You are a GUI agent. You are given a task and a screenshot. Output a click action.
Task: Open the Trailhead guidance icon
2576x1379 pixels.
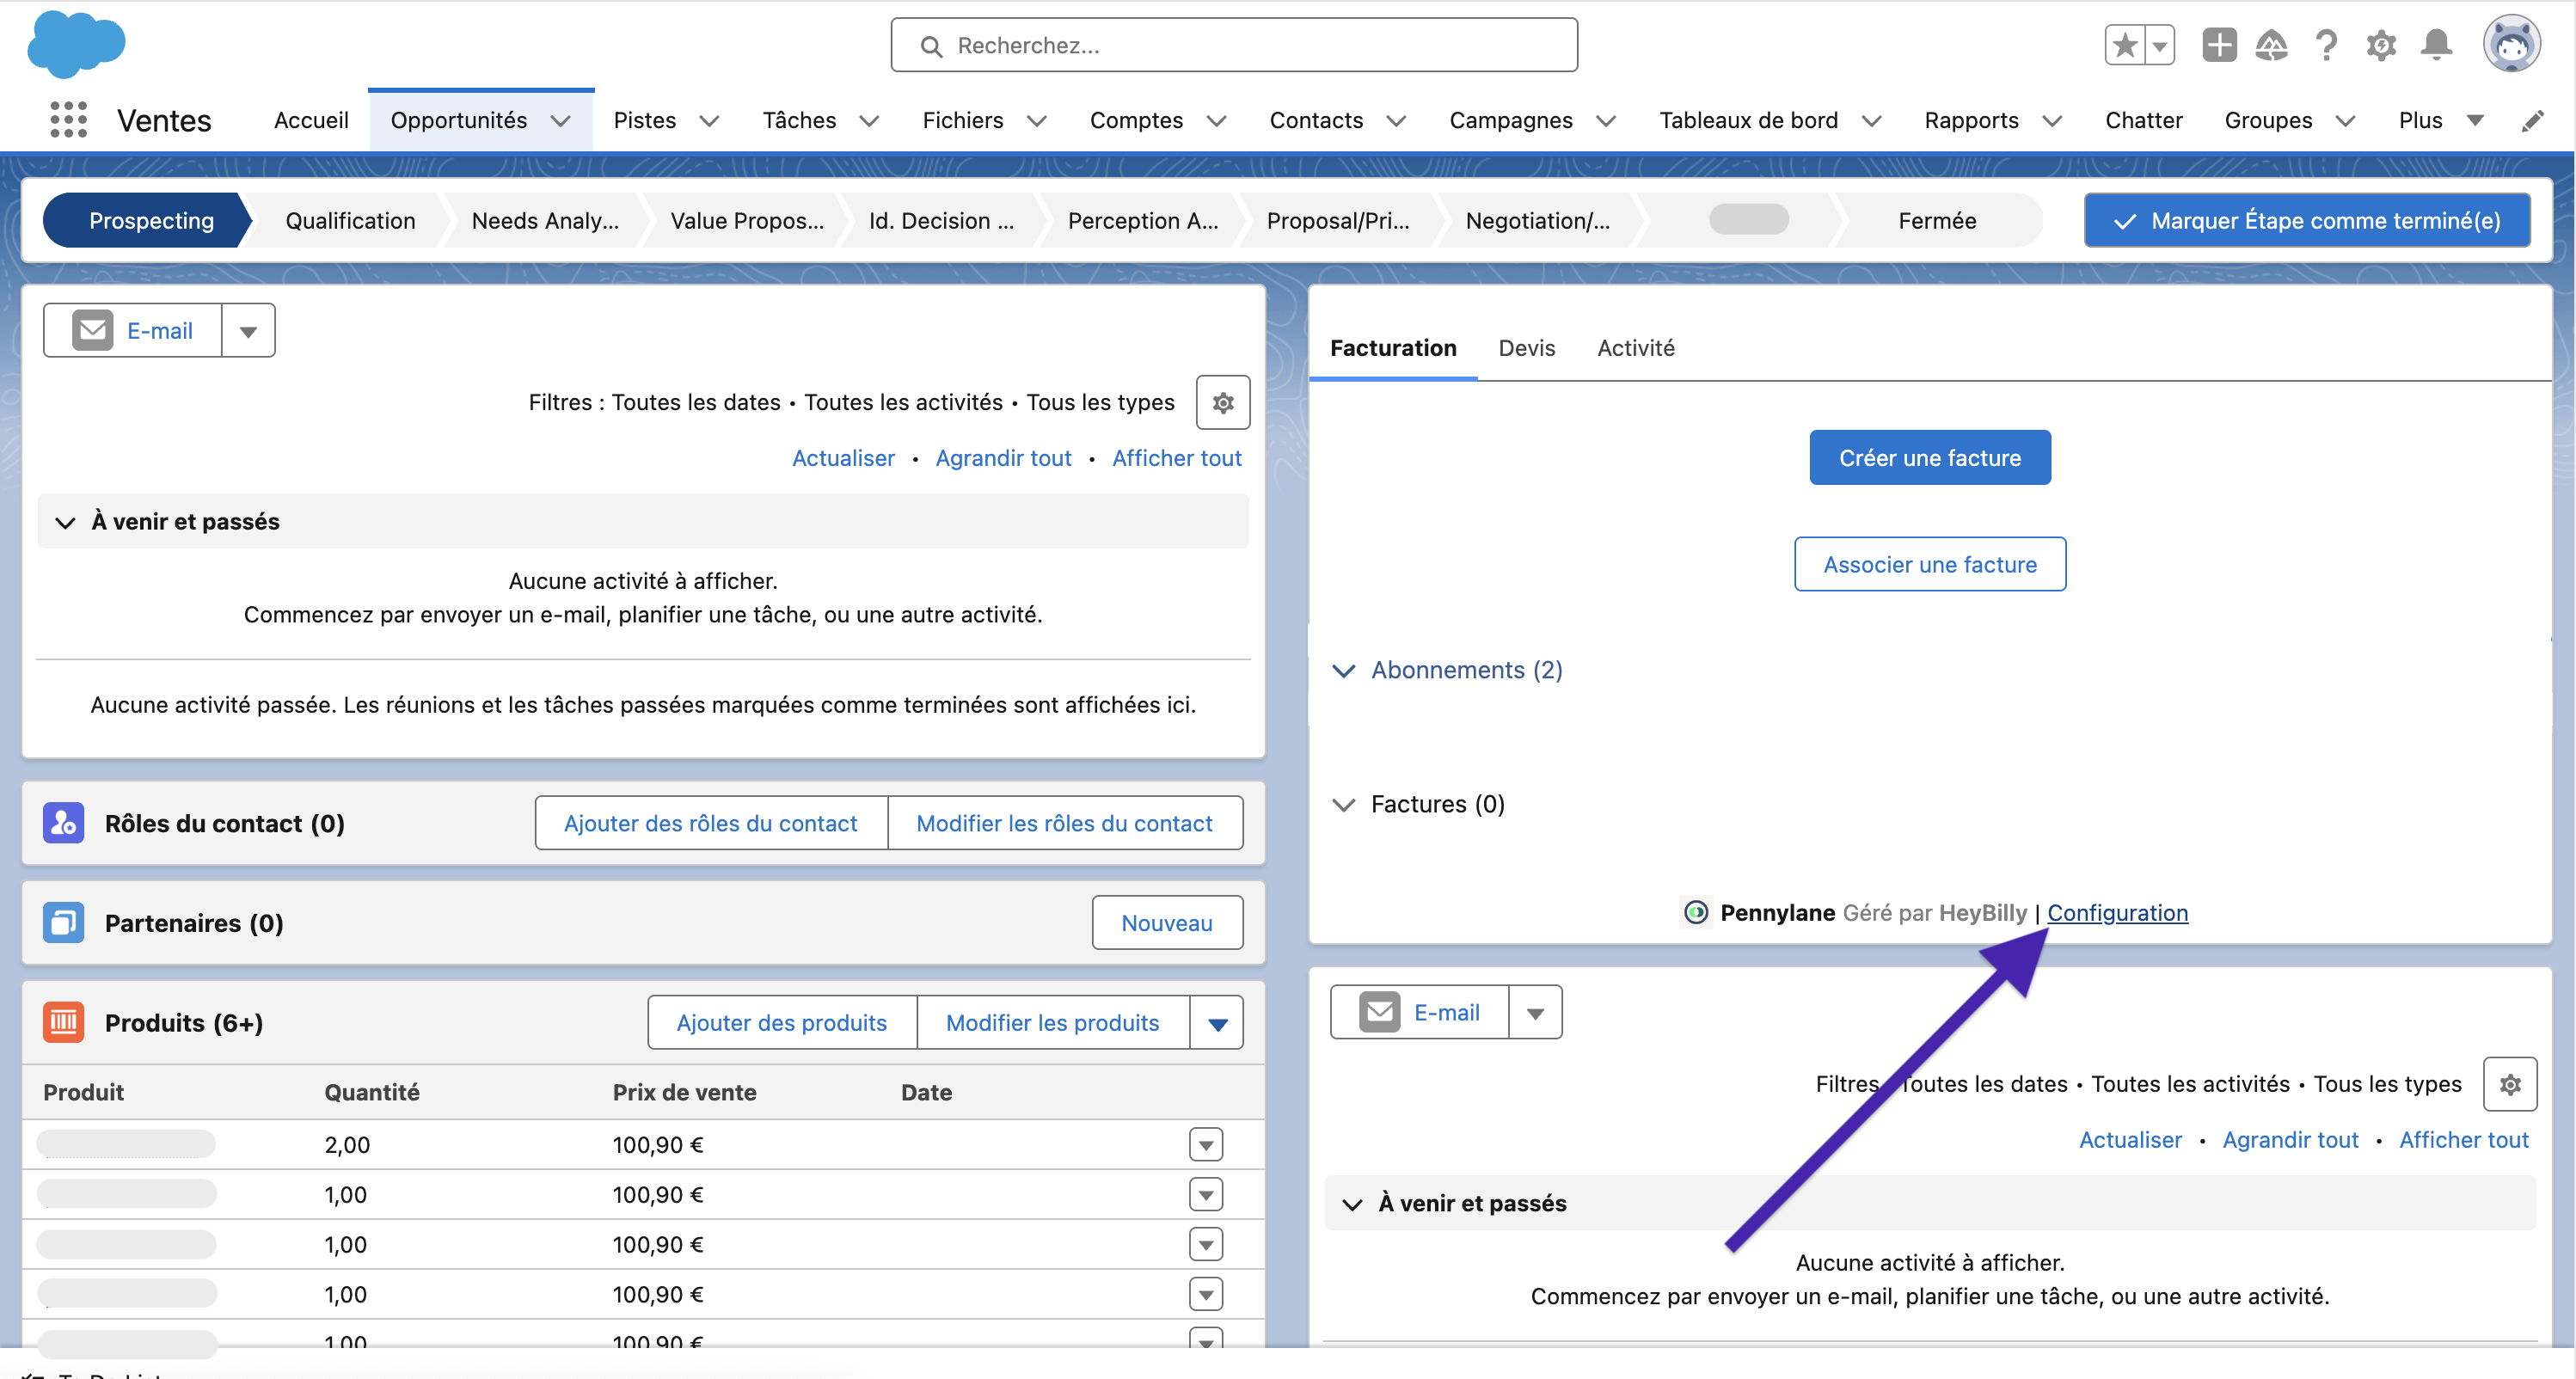click(2272, 45)
